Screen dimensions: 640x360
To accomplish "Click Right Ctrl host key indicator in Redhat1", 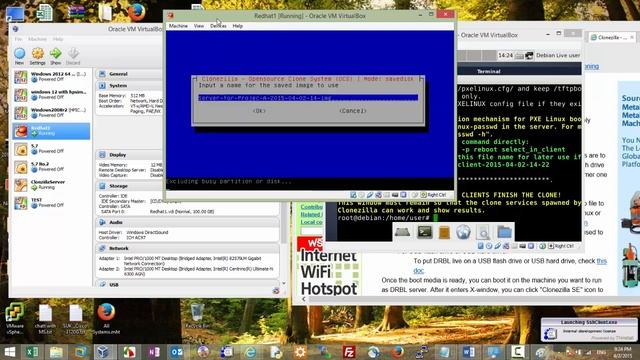I will click(433, 195).
